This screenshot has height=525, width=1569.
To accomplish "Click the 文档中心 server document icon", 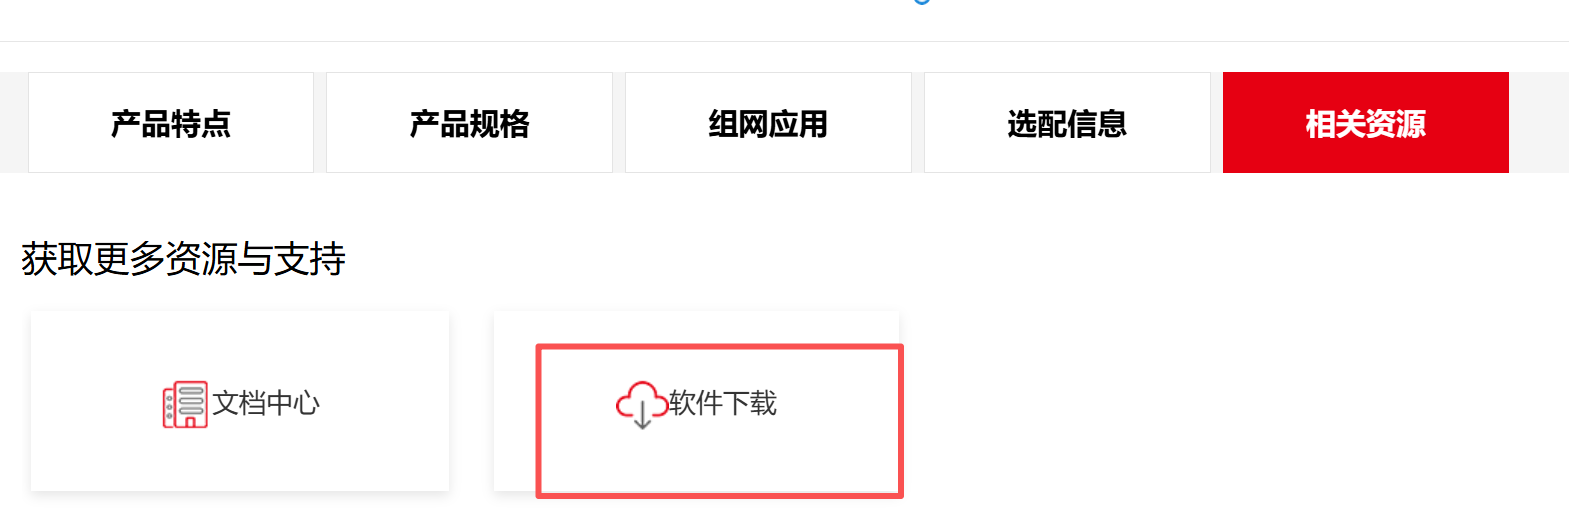I will pyautogui.click(x=185, y=404).
